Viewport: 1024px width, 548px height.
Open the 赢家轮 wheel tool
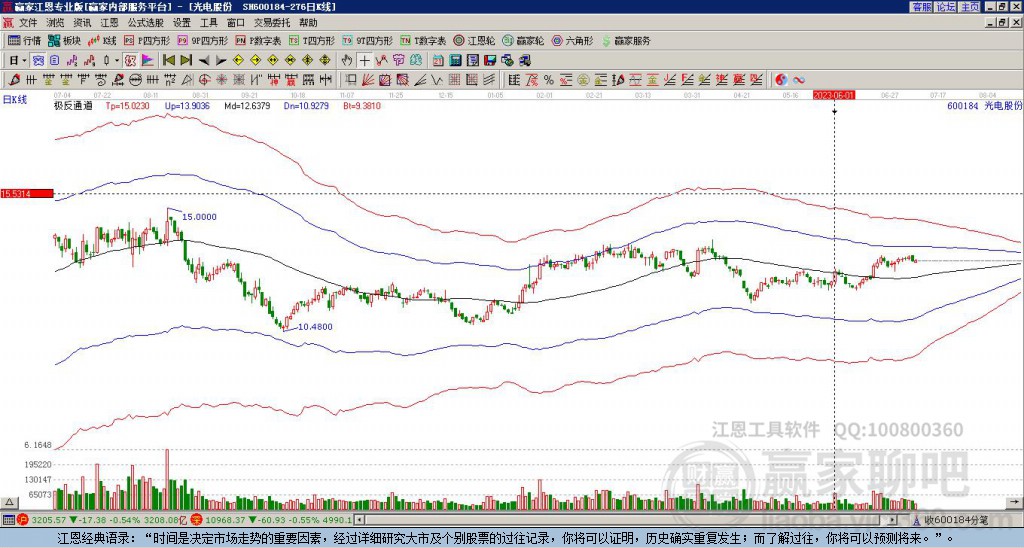tap(524, 40)
